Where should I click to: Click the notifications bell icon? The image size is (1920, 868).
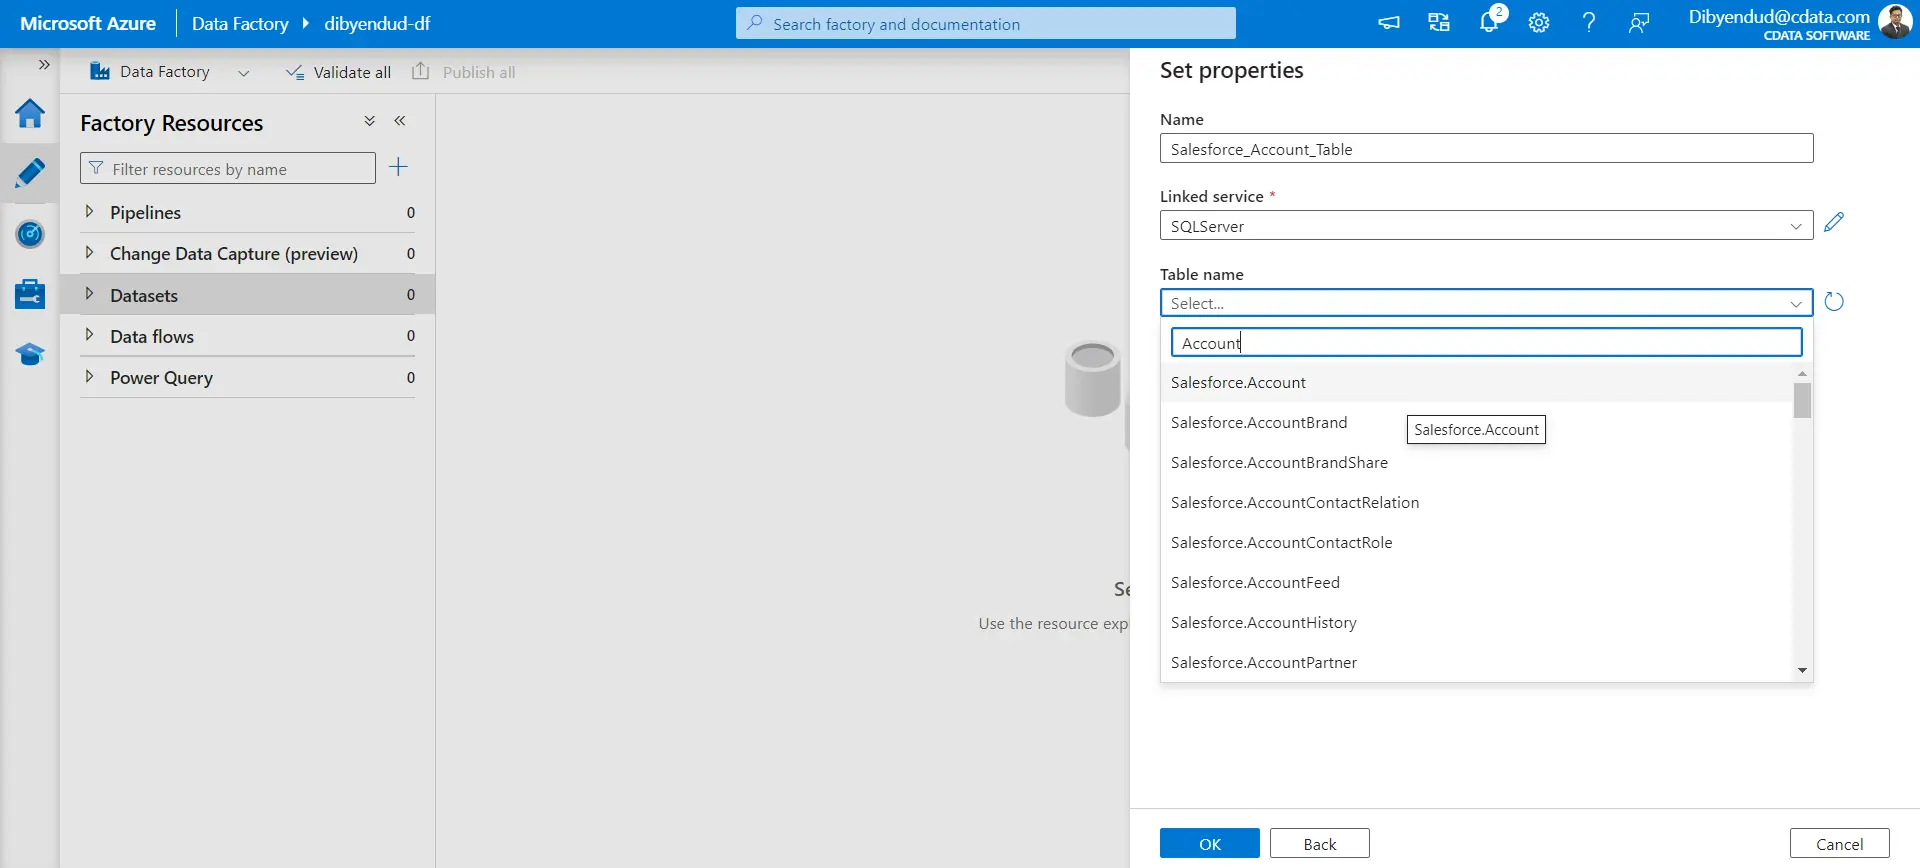(1489, 23)
